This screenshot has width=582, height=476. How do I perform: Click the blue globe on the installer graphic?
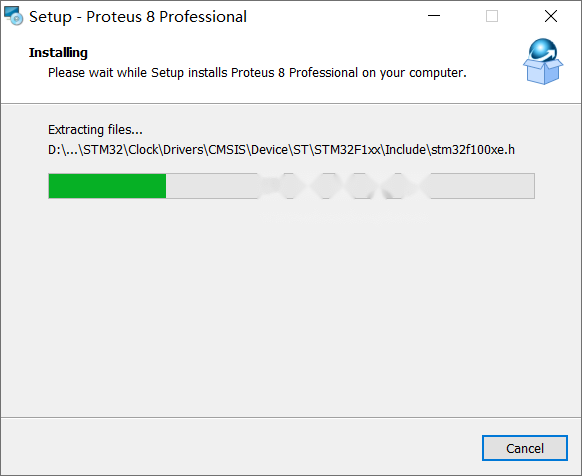tap(543, 50)
